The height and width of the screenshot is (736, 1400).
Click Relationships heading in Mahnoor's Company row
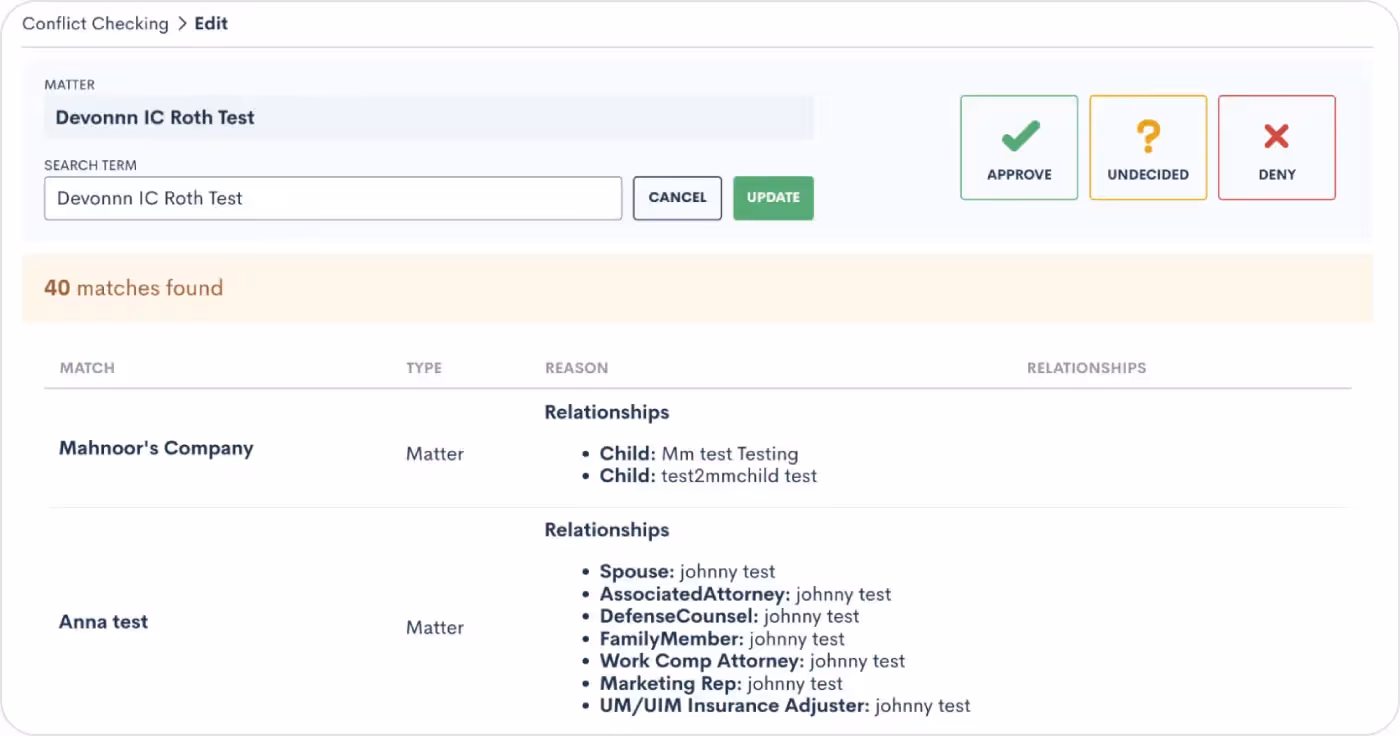(607, 412)
